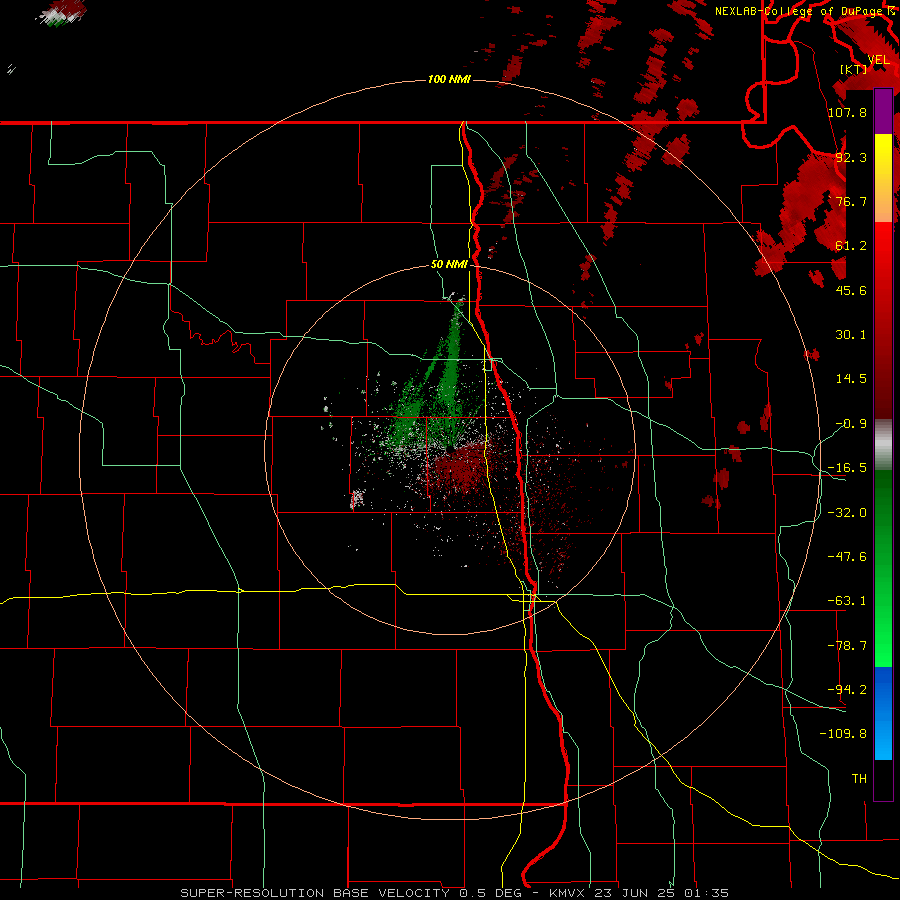Screen dimensions: 900x900
Task: Click the 50 NMI range ring label
Action: [x=449, y=265]
